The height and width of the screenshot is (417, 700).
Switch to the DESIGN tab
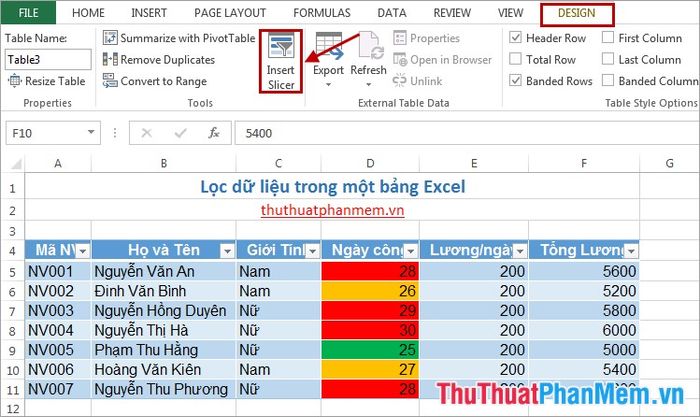click(x=577, y=13)
